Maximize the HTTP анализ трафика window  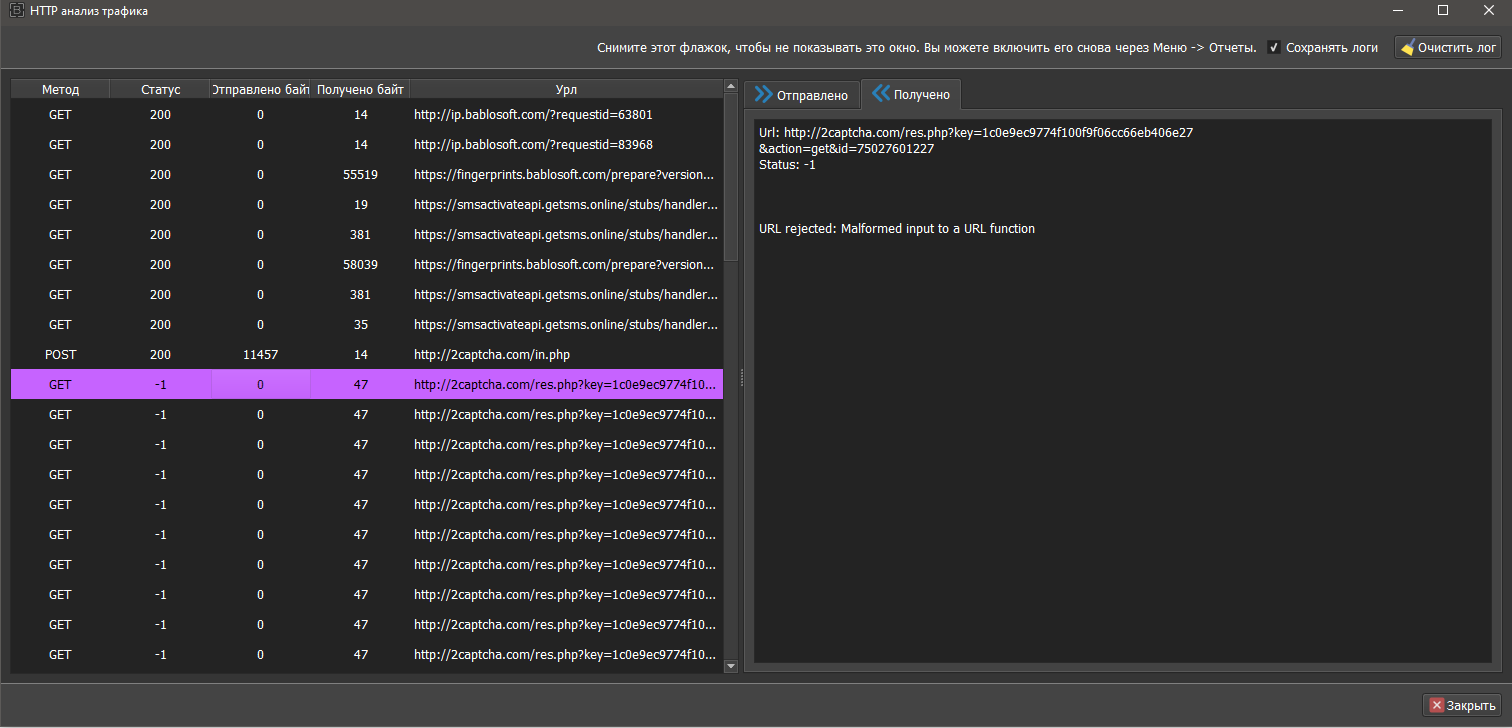pos(1442,11)
